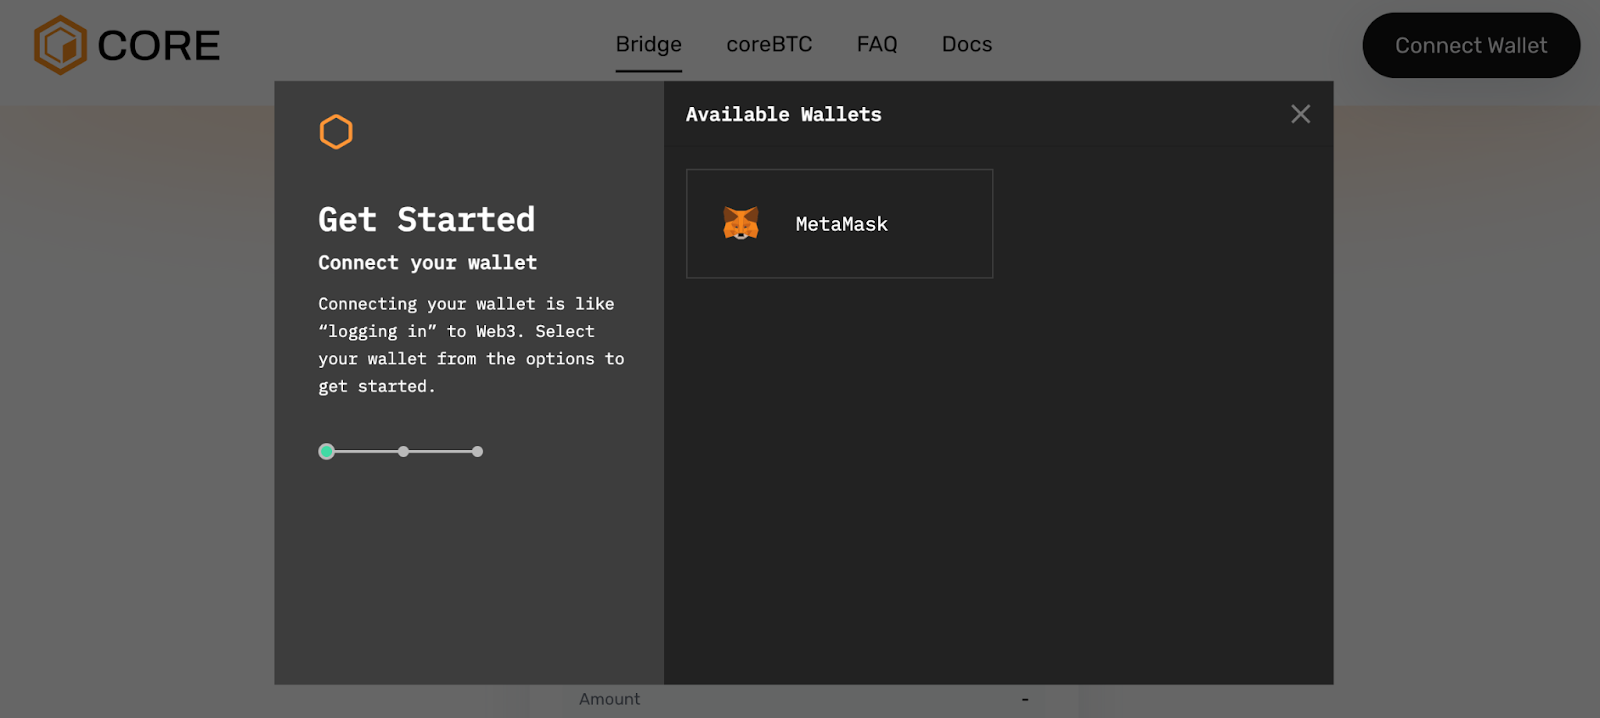
Task: Click the MetaMask fox icon
Action: 741,224
